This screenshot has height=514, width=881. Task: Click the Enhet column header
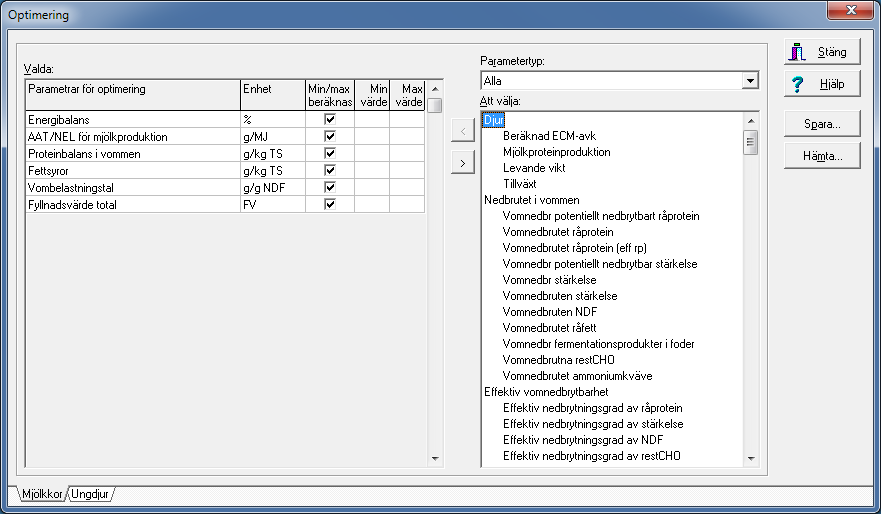point(273,95)
